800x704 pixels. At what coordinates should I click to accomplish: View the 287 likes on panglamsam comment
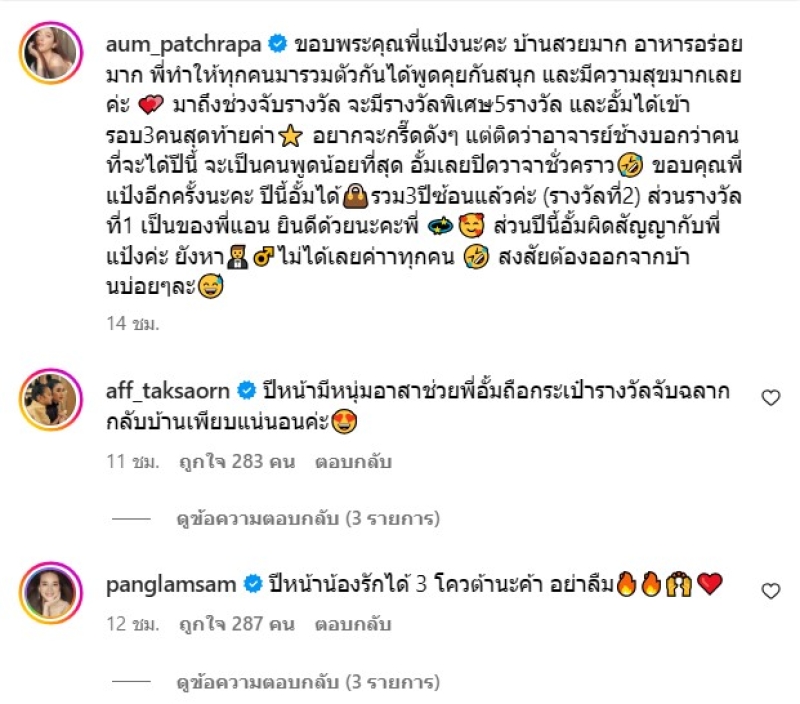click(237, 624)
